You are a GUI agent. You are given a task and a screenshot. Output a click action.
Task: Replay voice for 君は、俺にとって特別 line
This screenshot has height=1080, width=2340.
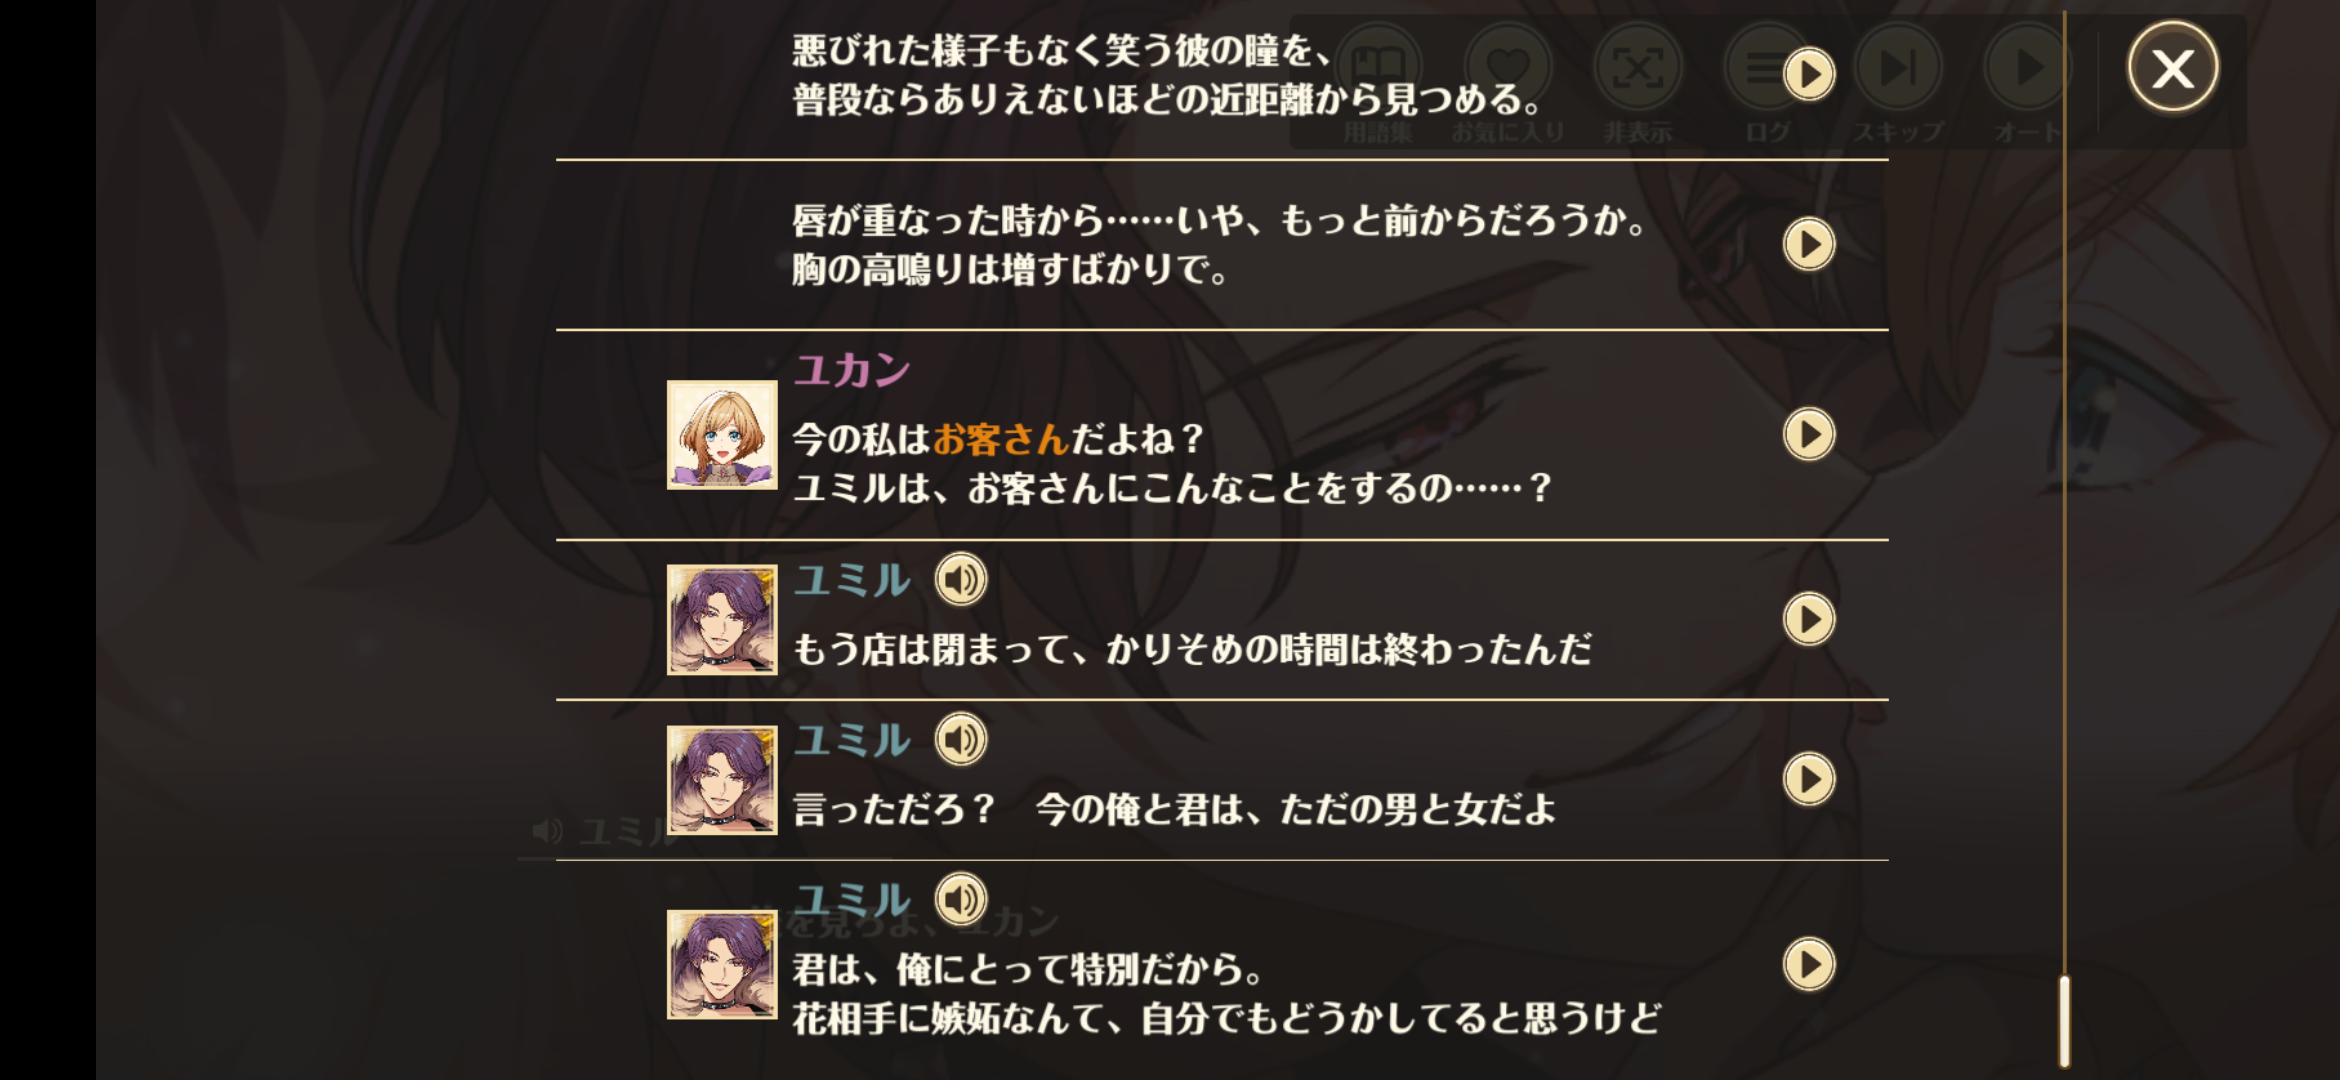[961, 900]
